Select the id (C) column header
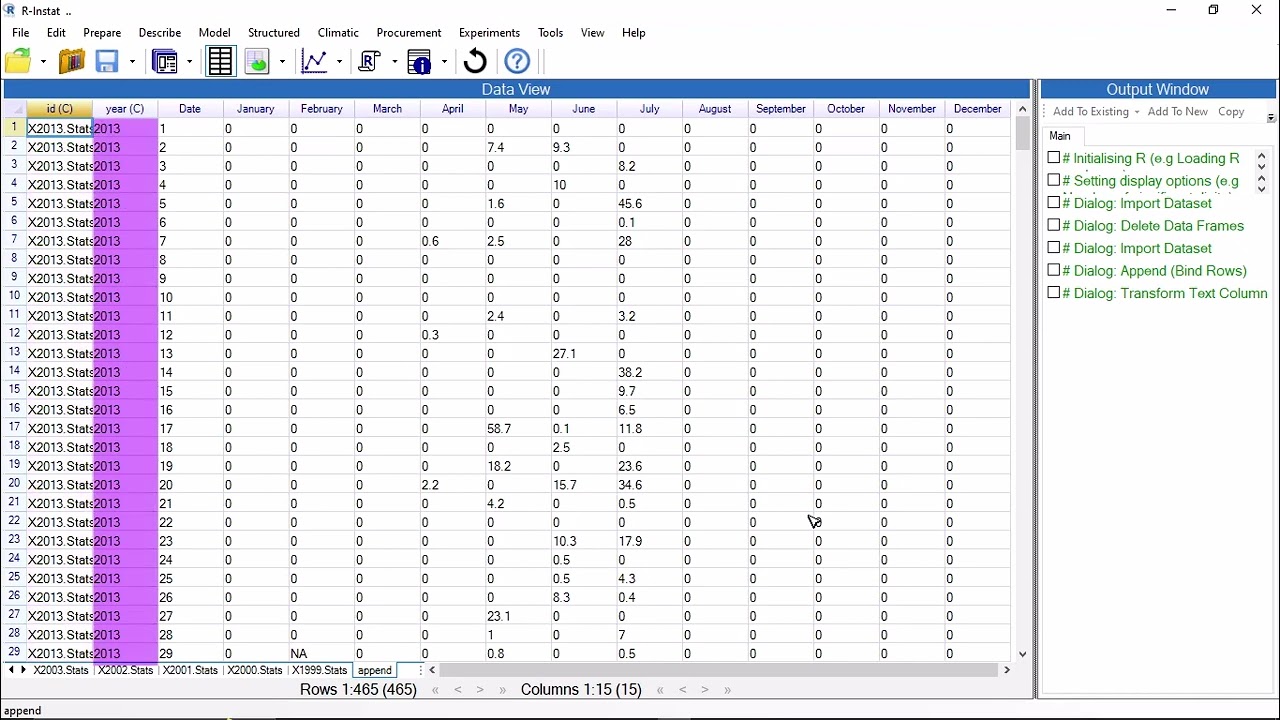The image size is (1280, 720). 59,109
